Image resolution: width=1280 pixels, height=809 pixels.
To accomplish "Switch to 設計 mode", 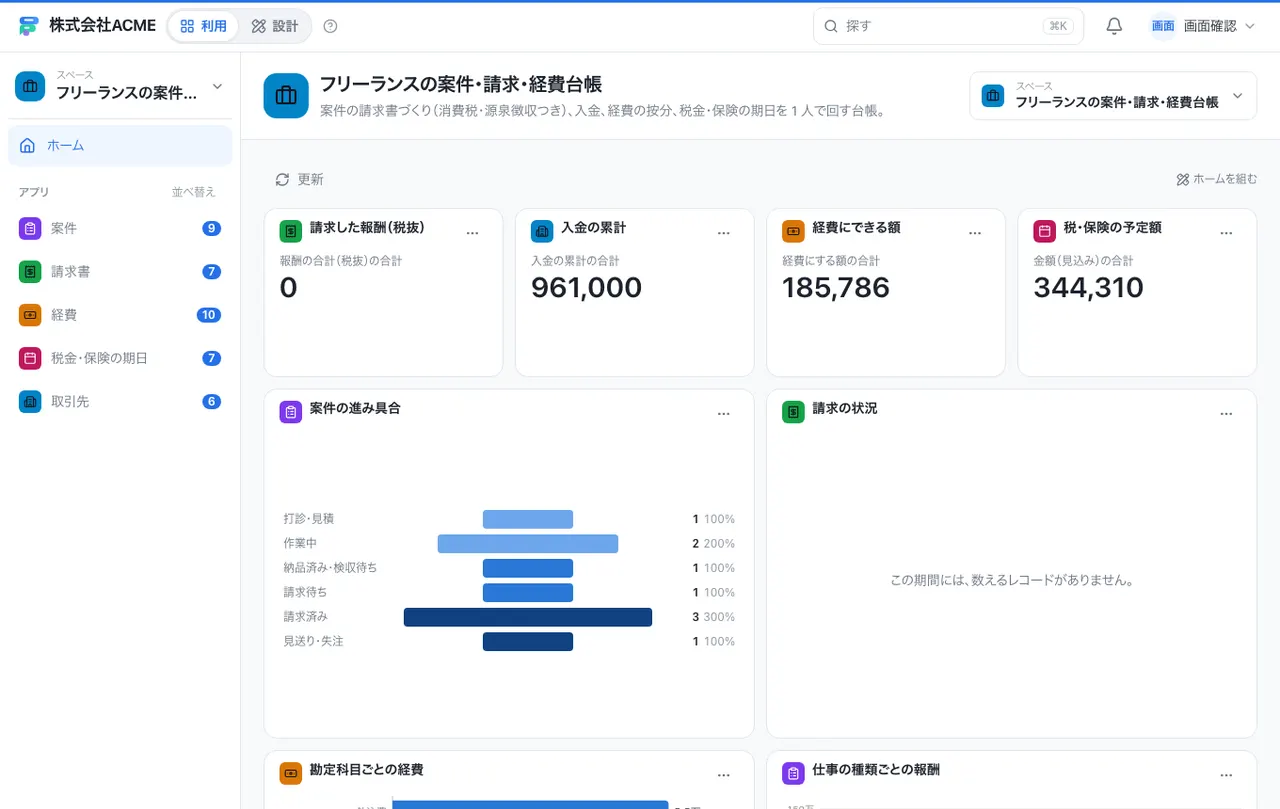I will pos(275,26).
